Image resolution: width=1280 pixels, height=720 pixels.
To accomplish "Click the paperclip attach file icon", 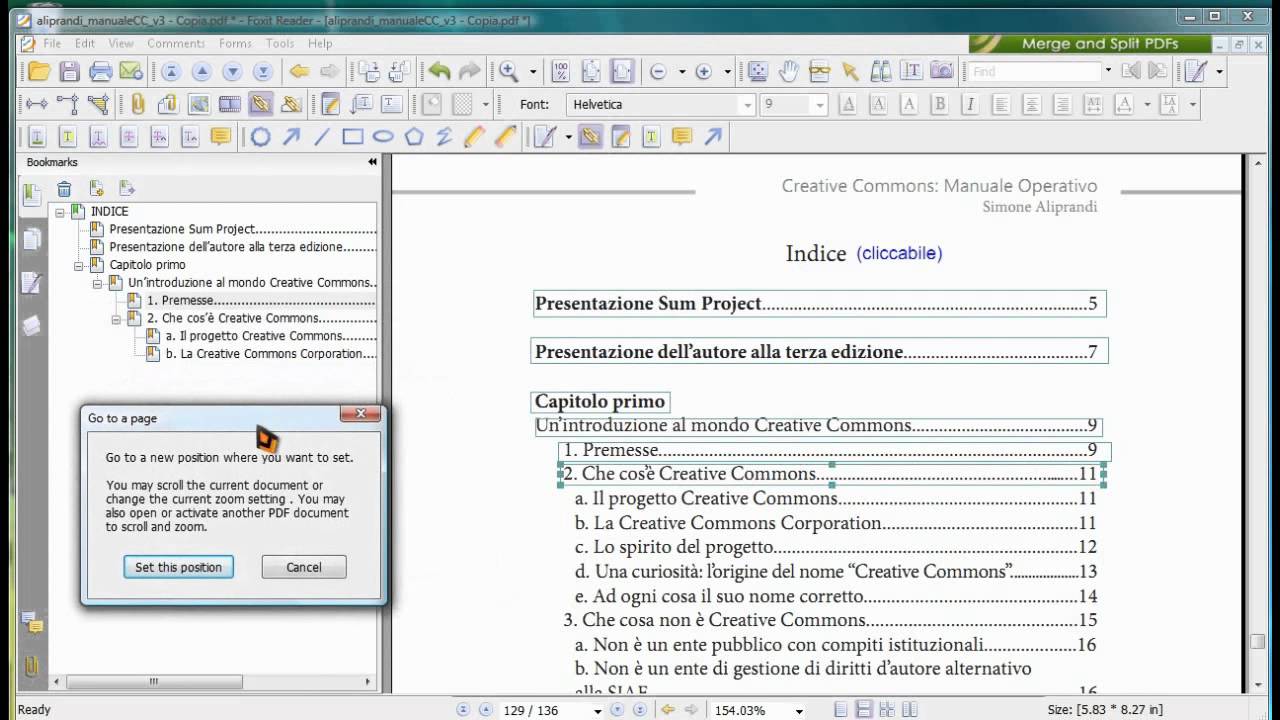I will pos(138,104).
